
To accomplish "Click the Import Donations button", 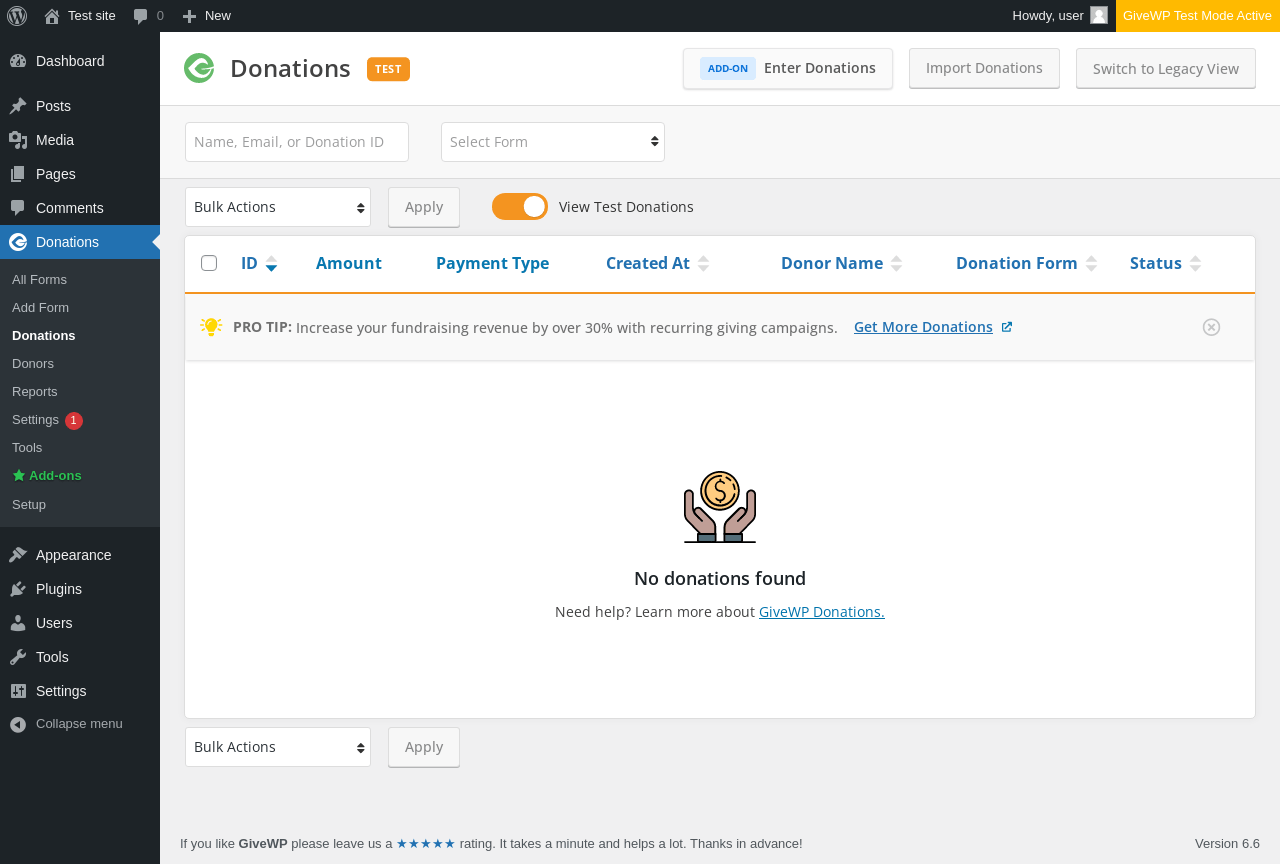I will point(984,68).
